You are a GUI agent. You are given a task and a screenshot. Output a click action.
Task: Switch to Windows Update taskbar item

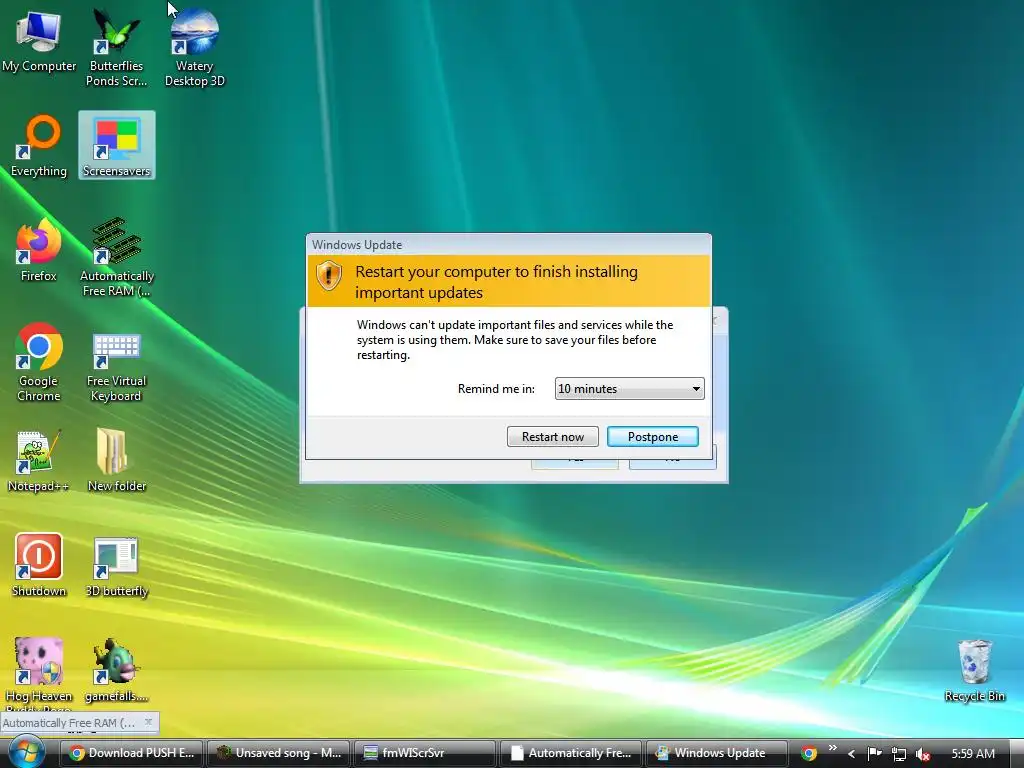[x=718, y=753]
